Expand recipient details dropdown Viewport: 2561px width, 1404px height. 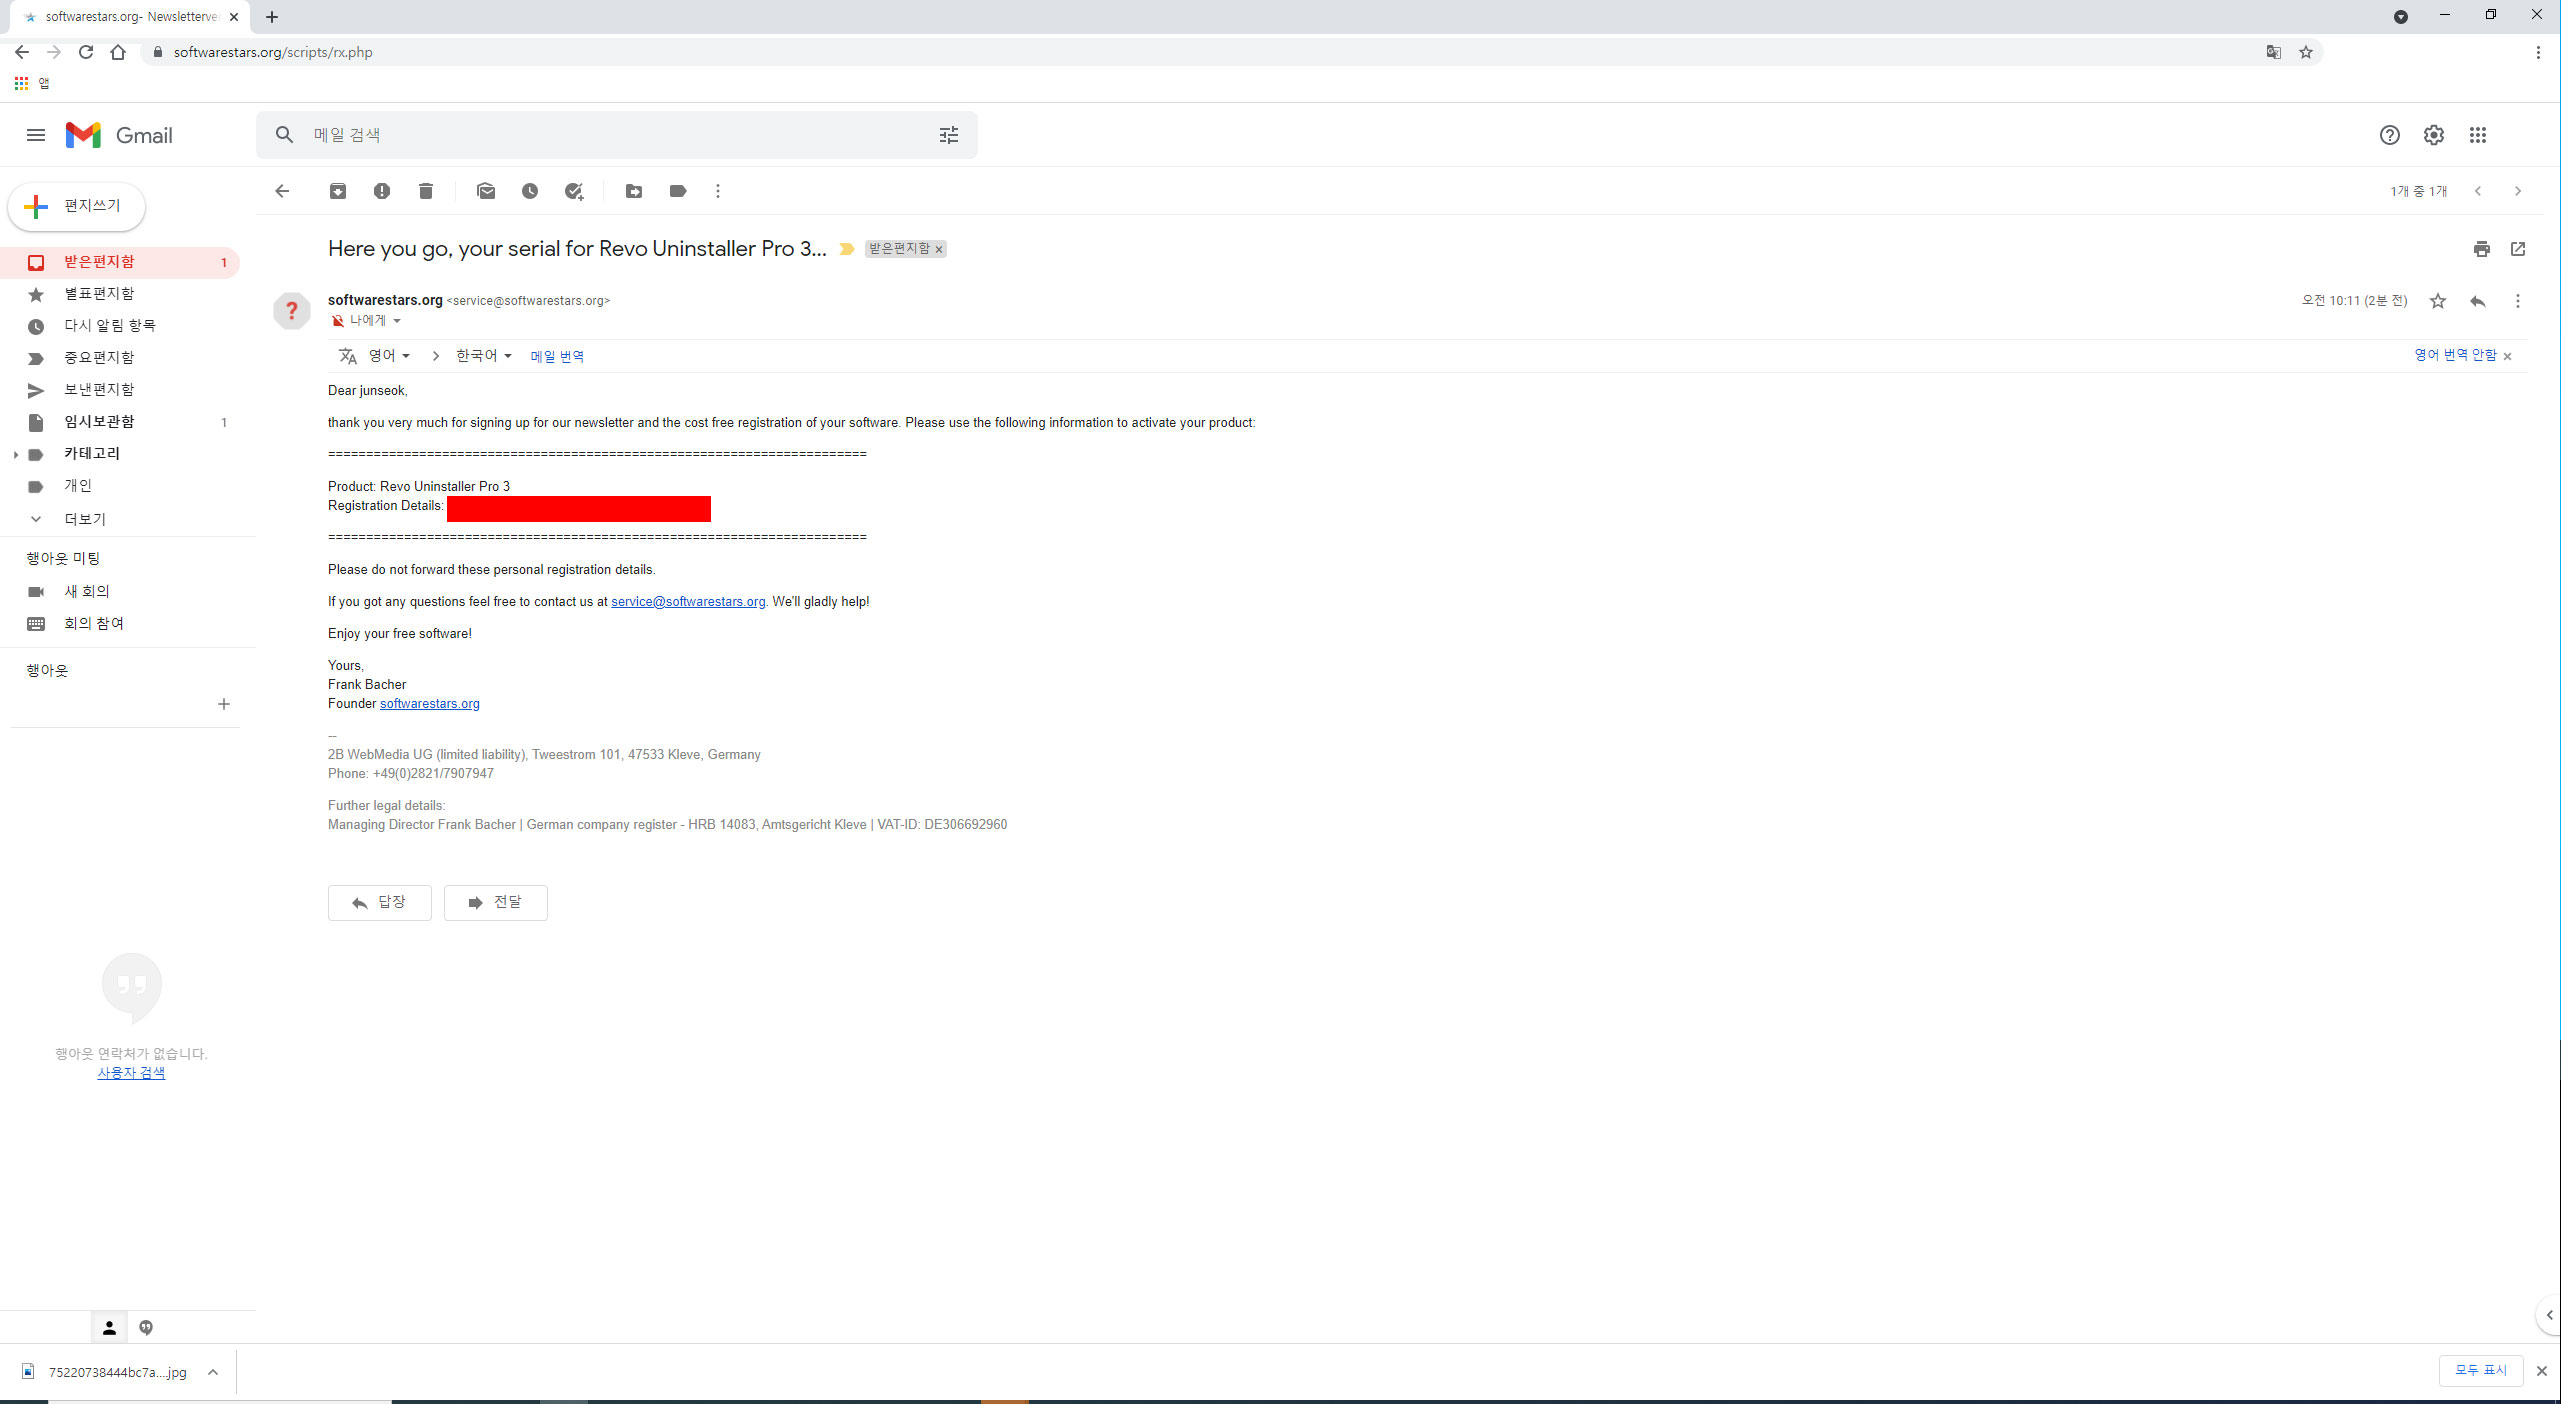click(397, 321)
